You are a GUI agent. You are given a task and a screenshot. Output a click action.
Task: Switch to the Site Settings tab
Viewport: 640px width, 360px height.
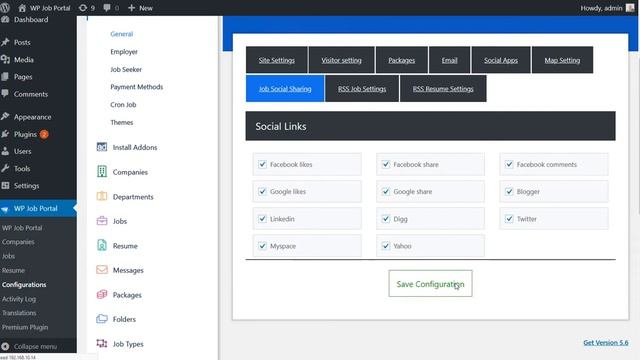coord(277,60)
